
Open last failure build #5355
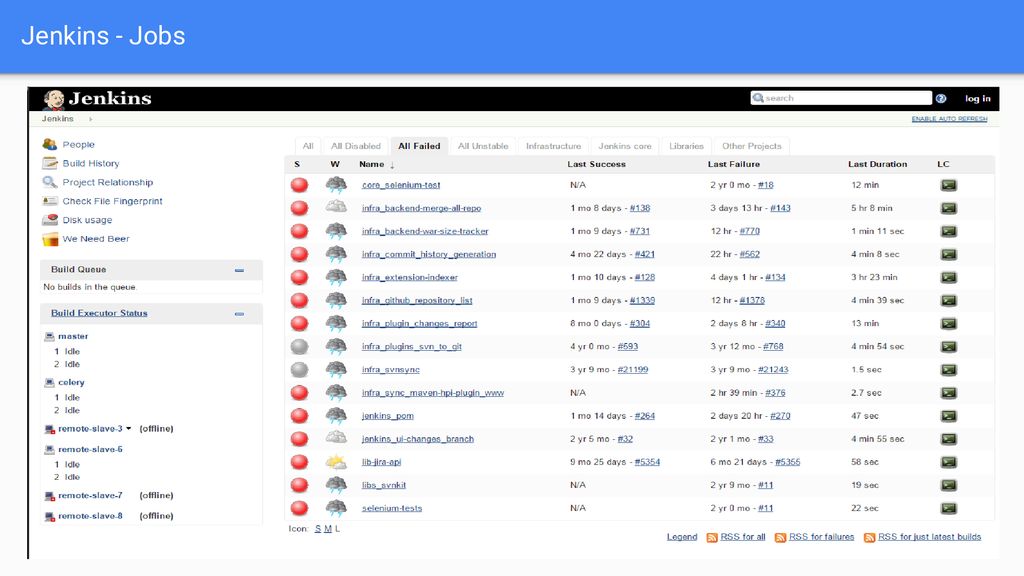(788, 462)
